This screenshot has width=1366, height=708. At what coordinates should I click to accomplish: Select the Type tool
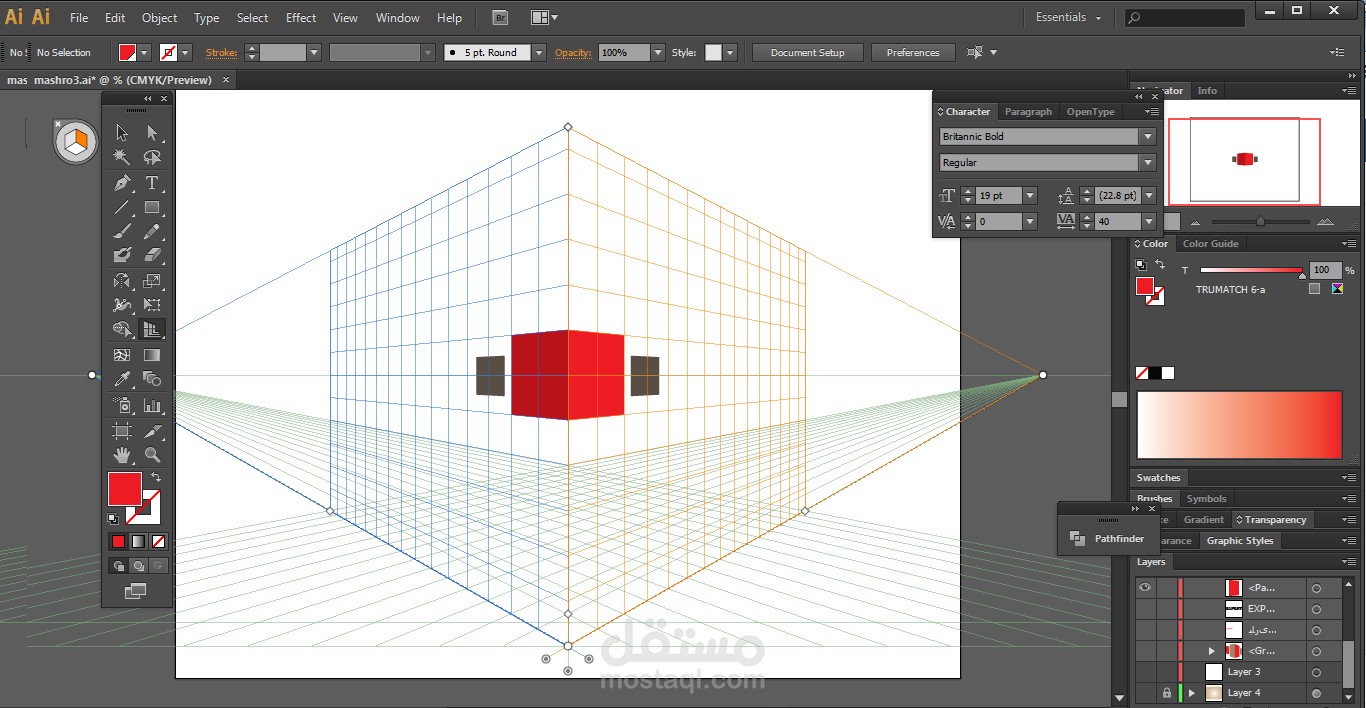coord(152,183)
